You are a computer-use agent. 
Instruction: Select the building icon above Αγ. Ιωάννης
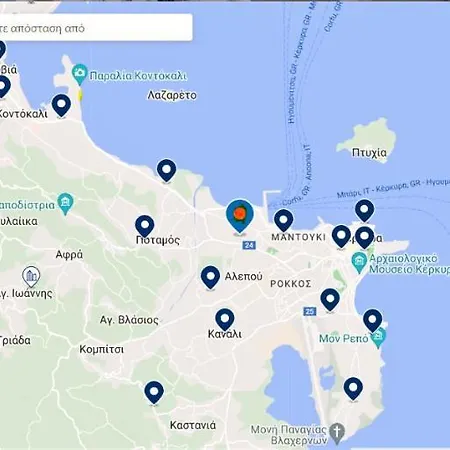coord(31,276)
